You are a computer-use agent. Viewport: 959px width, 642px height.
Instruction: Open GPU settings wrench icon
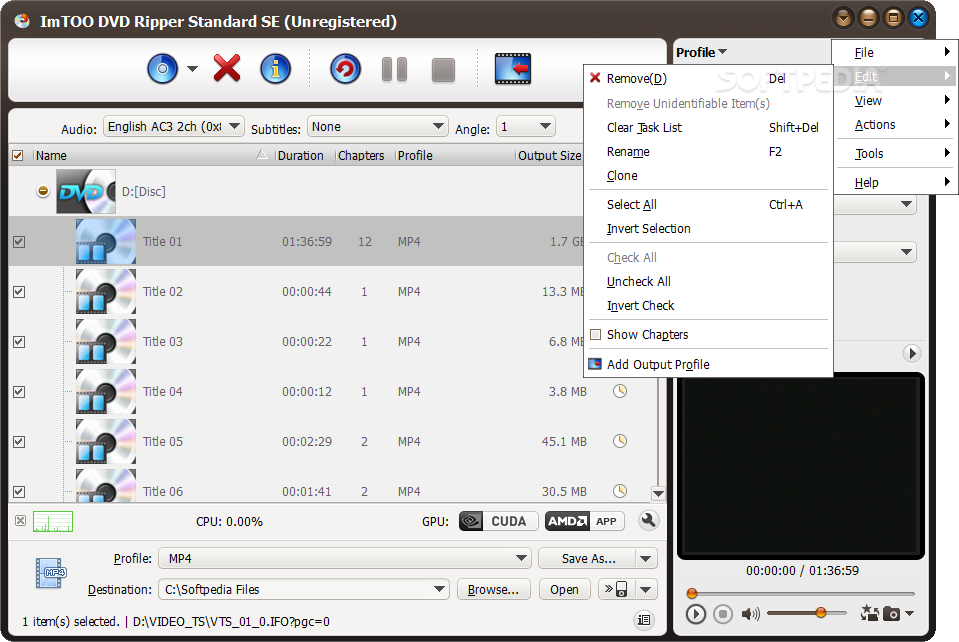click(x=648, y=521)
